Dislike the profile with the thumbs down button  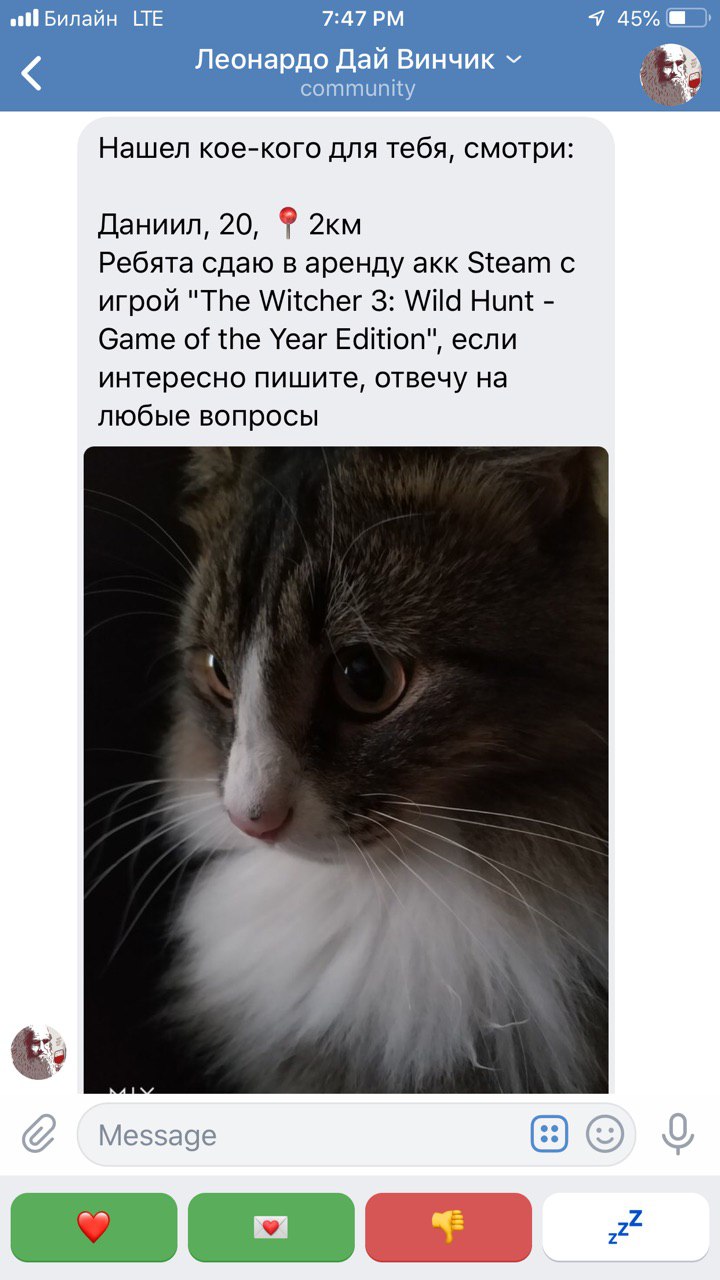tap(448, 1226)
